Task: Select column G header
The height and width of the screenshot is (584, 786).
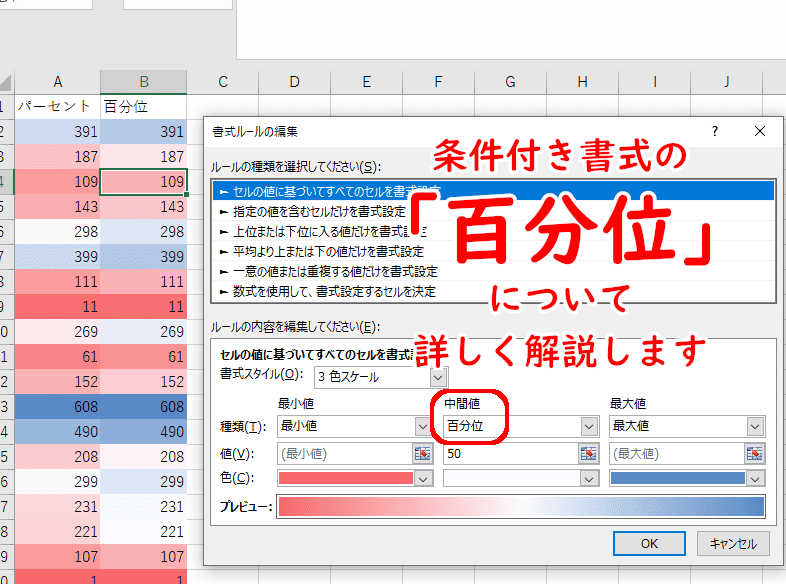Action: pos(510,82)
